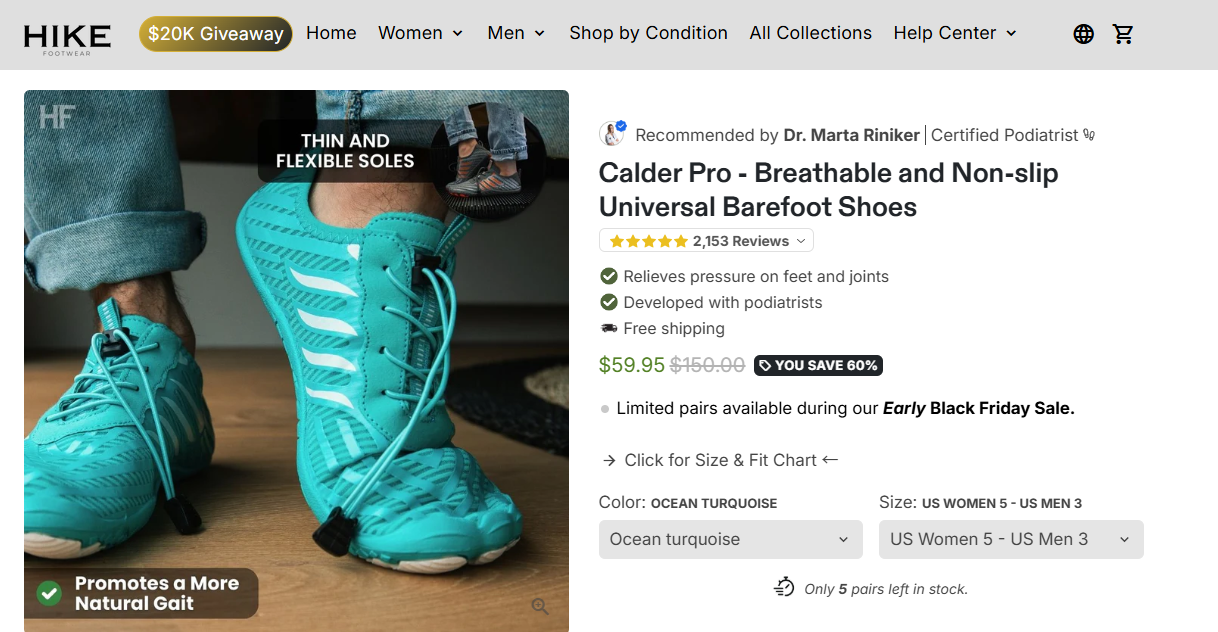Open All Collections menu item
Screen dimensions: 1218x632
810,33
